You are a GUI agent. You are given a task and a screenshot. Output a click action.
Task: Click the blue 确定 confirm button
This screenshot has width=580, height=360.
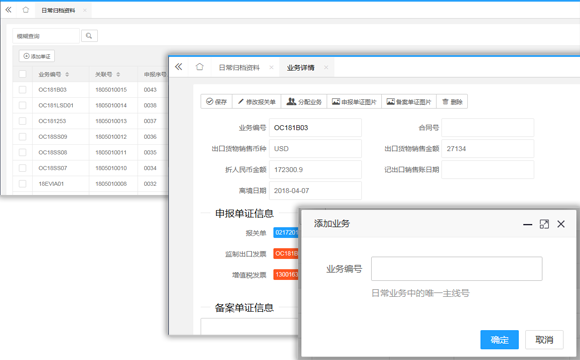499,340
